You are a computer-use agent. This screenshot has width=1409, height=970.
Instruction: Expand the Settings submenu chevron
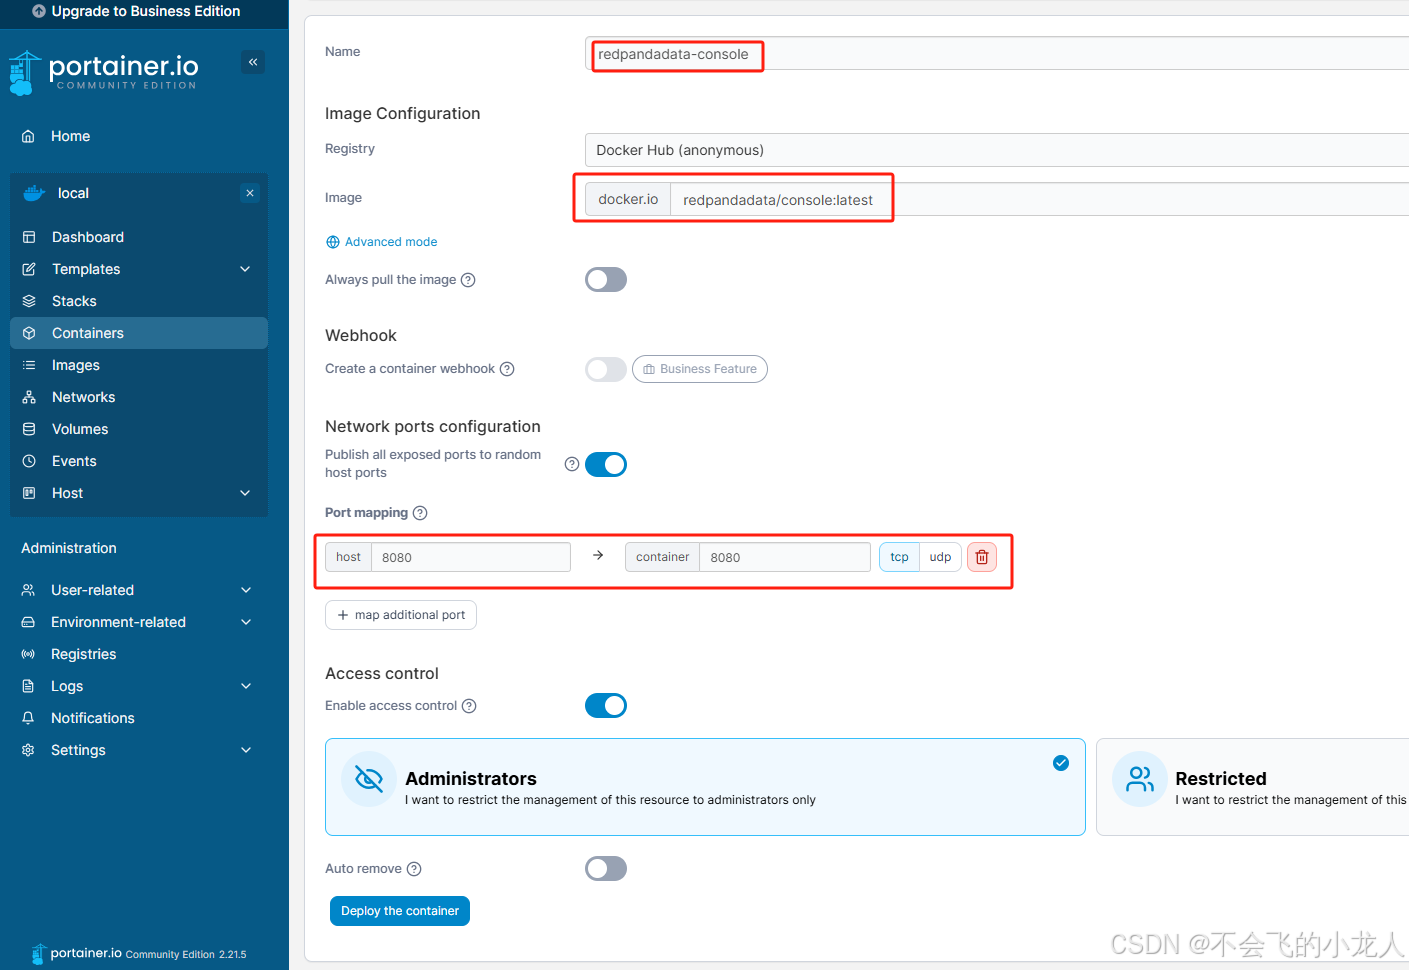point(246,750)
